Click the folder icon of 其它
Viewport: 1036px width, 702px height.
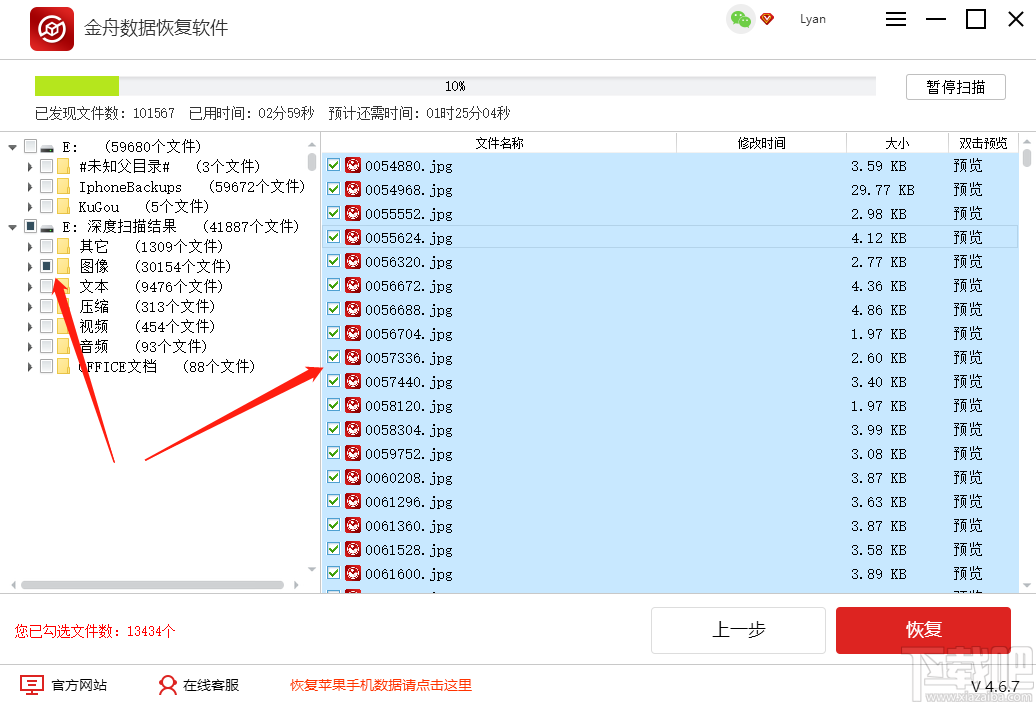(63, 247)
